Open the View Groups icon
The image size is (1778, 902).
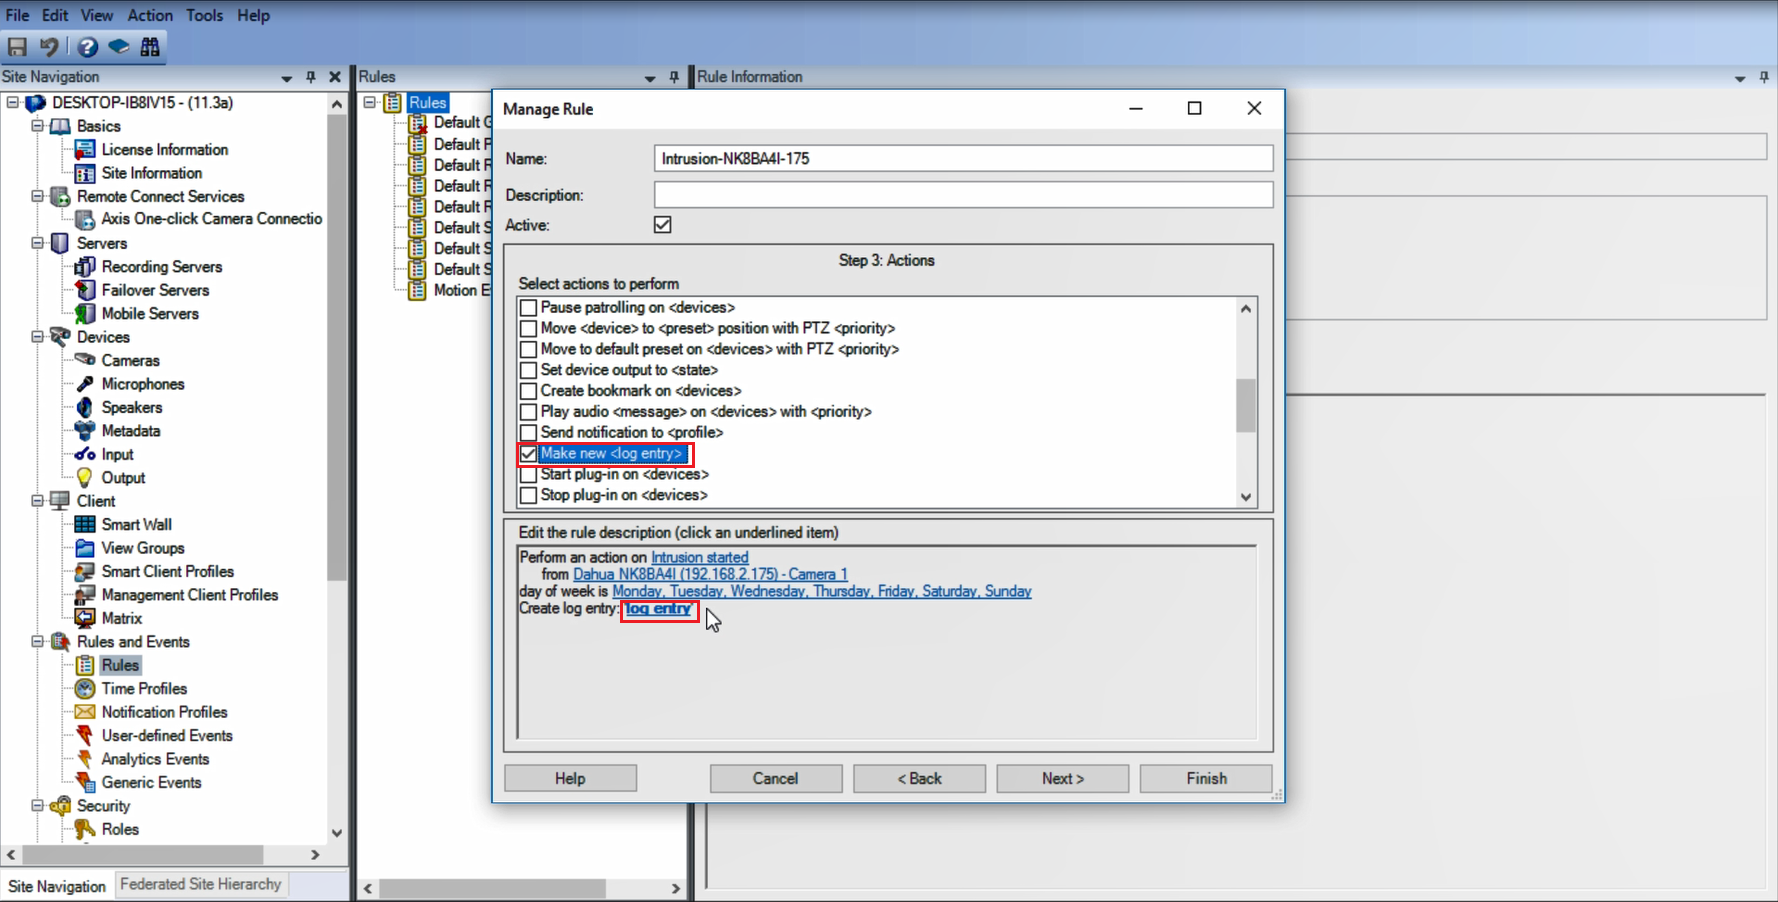point(85,548)
